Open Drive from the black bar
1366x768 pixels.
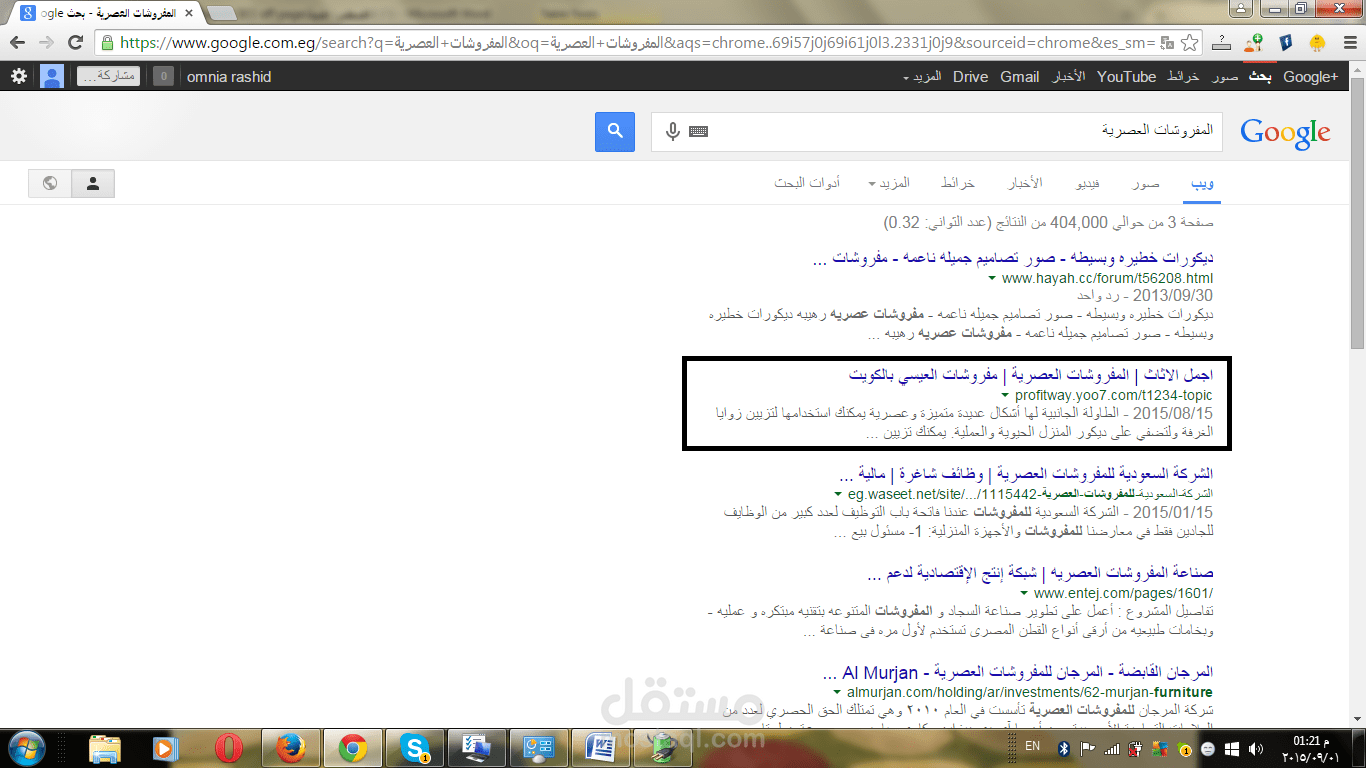(x=970, y=77)
